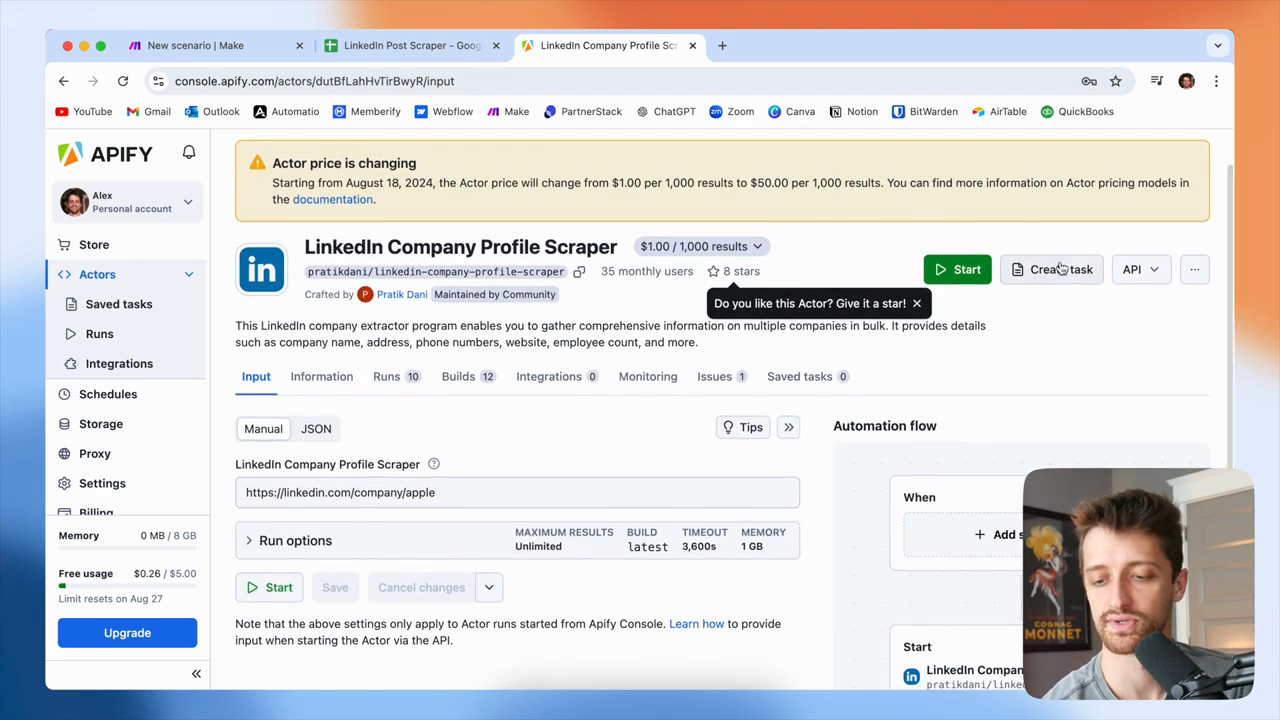Switch to the Builds tab

(468, 376)
